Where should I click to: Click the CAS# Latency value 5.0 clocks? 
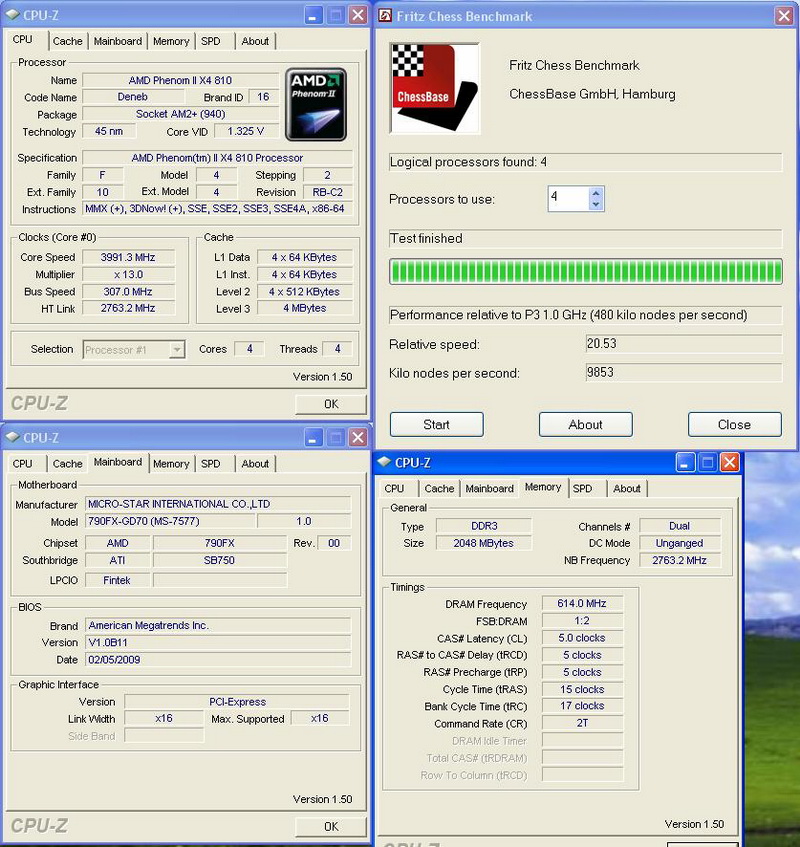click(x=582, y=638)
